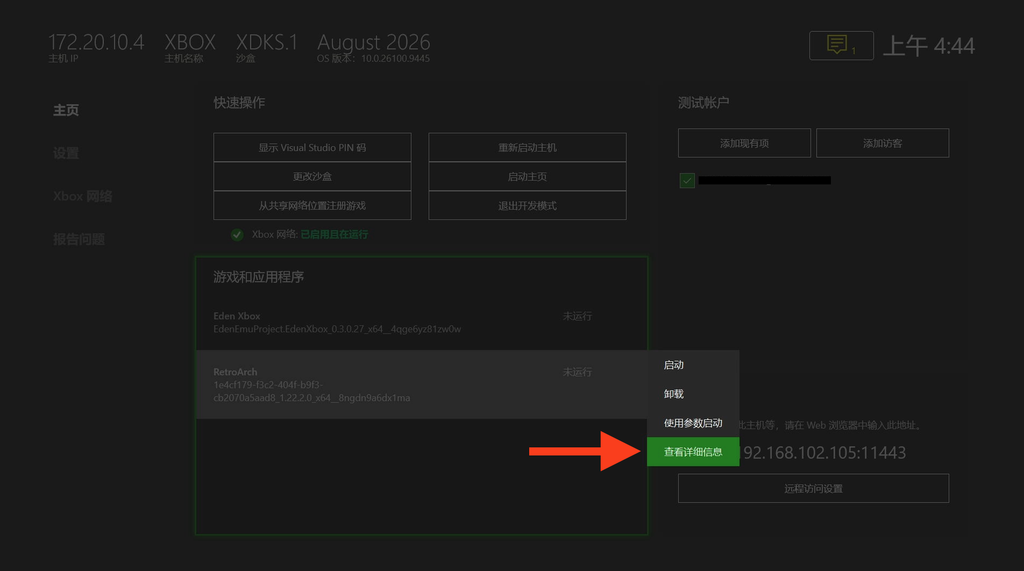Open Xbox 网络 sidebar section
Screen dimensions: 1024x571
pos(83,196)
